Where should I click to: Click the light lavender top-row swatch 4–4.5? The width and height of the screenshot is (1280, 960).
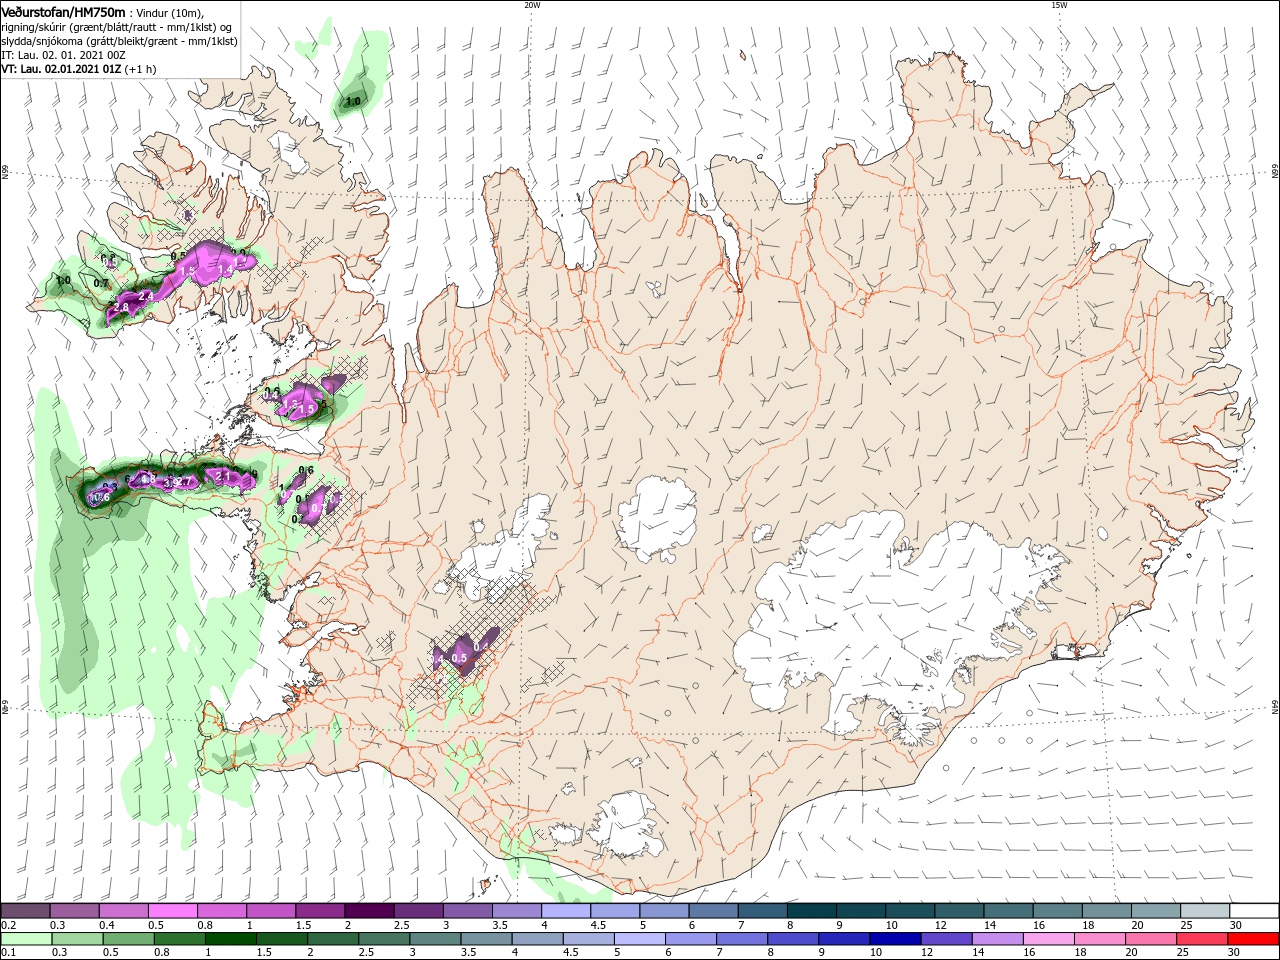565,911
